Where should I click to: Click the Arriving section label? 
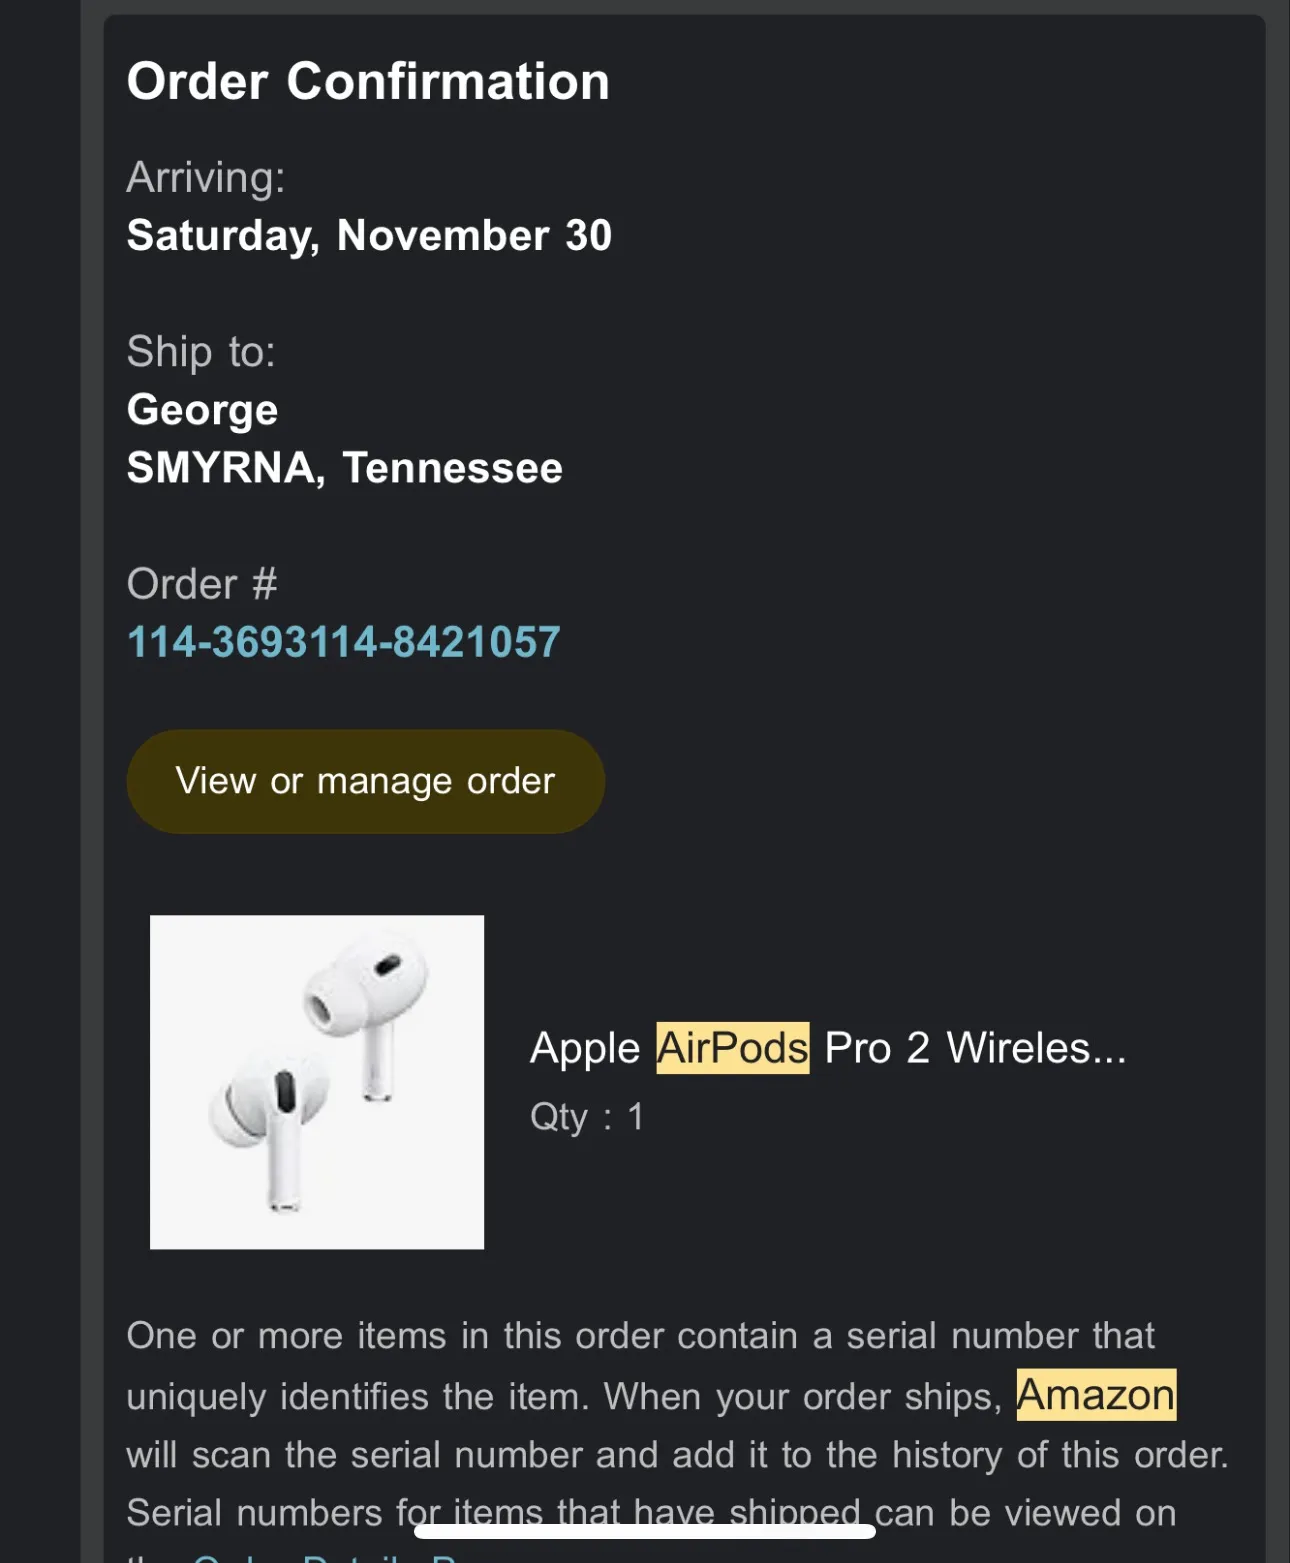pos(205,178)
